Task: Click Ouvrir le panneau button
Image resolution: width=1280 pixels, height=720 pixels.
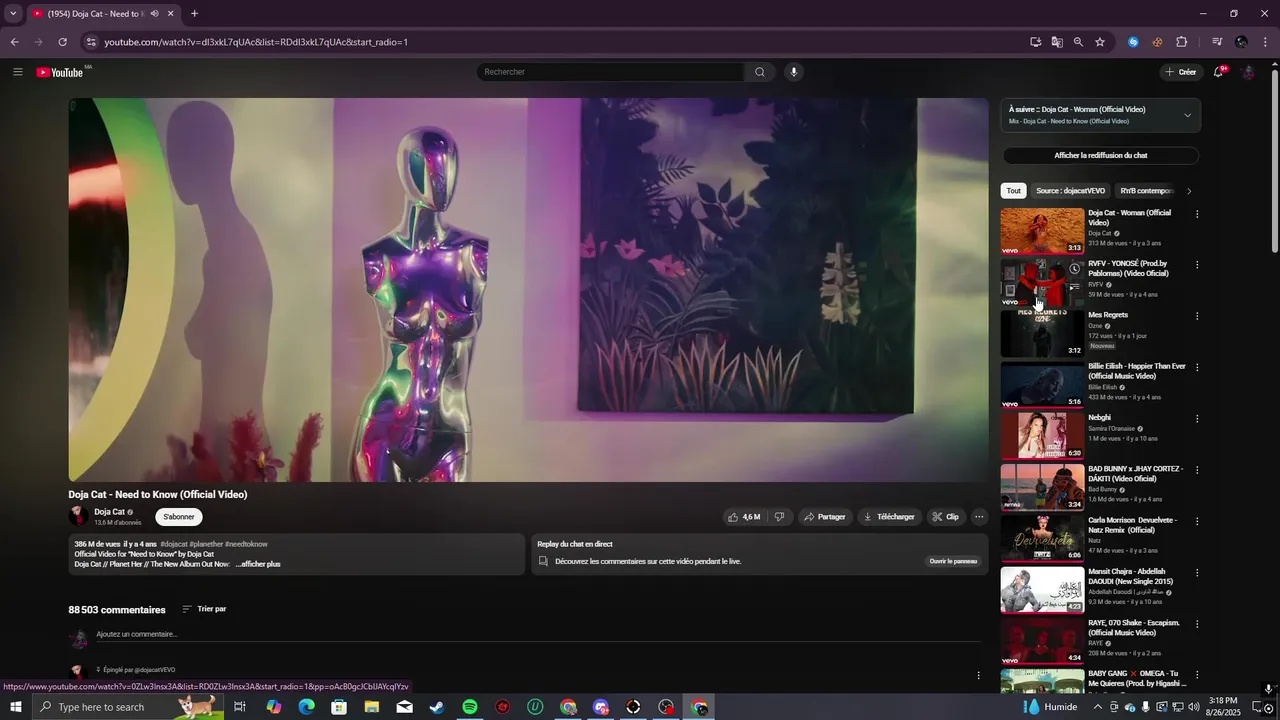Action: tap(953, 561)
